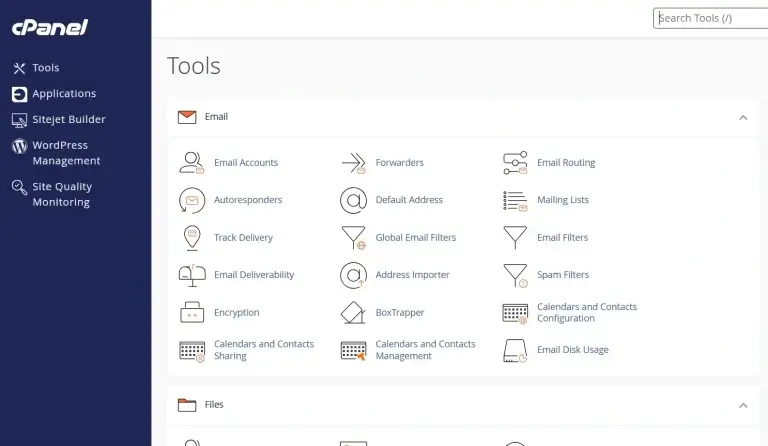
Task: Collapse the Email section chevron
Action: coord(742,117)
